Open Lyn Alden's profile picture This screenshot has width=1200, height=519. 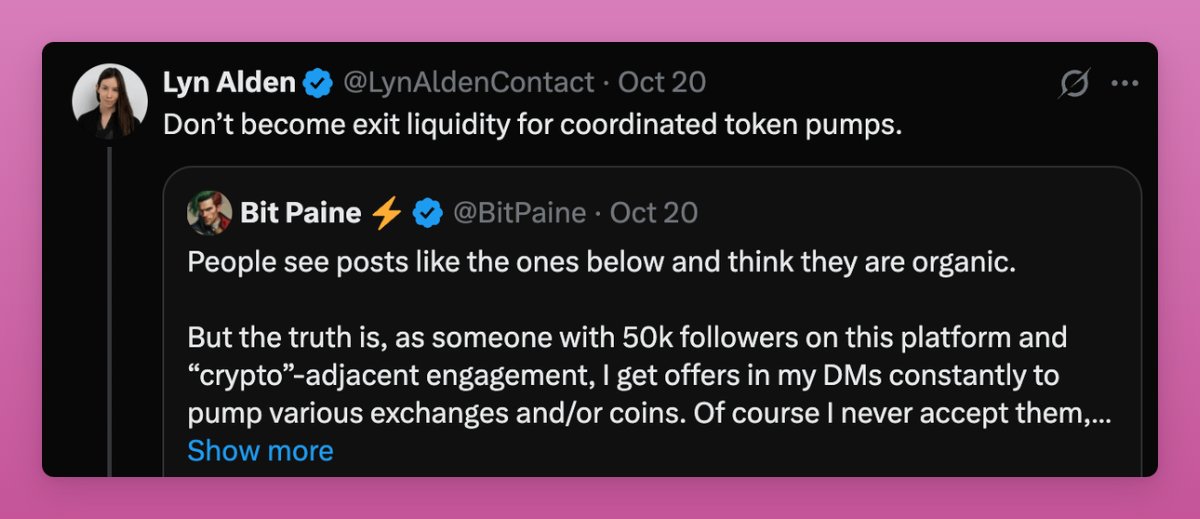110,101
